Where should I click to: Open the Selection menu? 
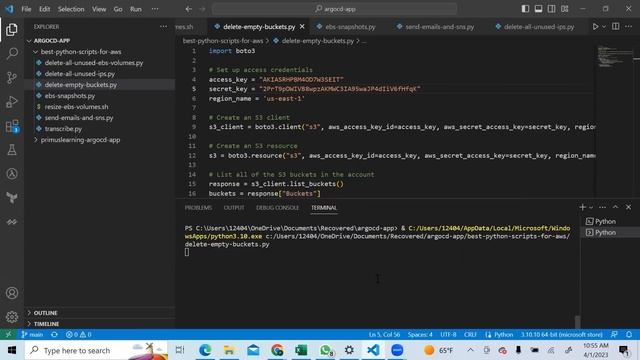pos(71,9)
